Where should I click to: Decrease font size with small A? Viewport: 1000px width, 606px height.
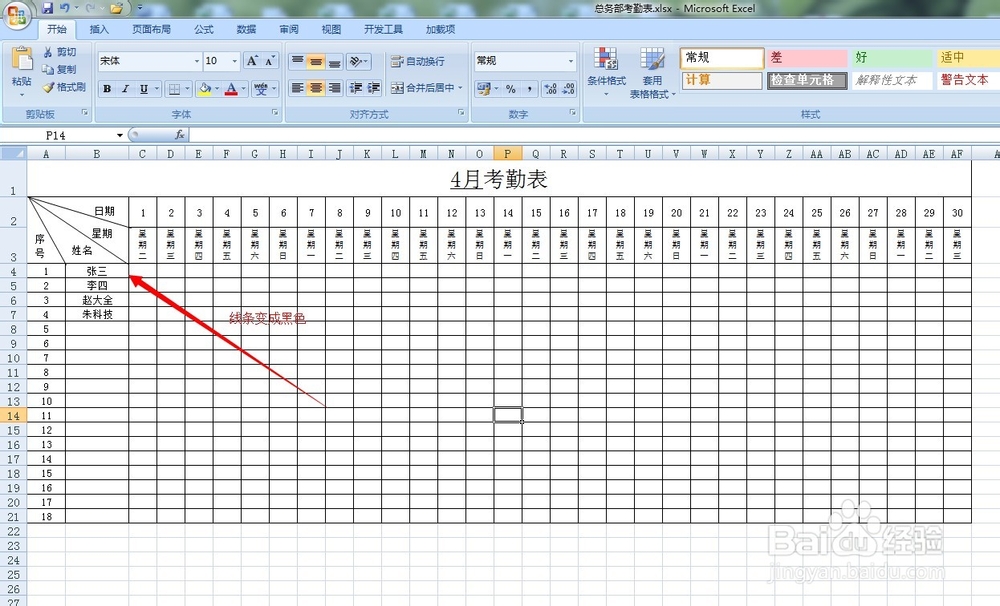270,61
